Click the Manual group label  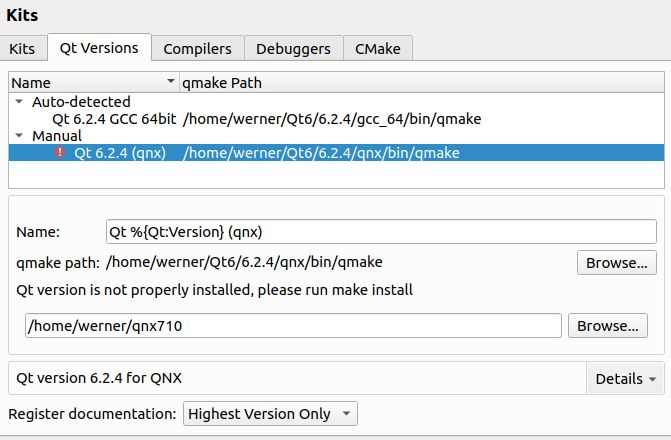click(57, 136)
